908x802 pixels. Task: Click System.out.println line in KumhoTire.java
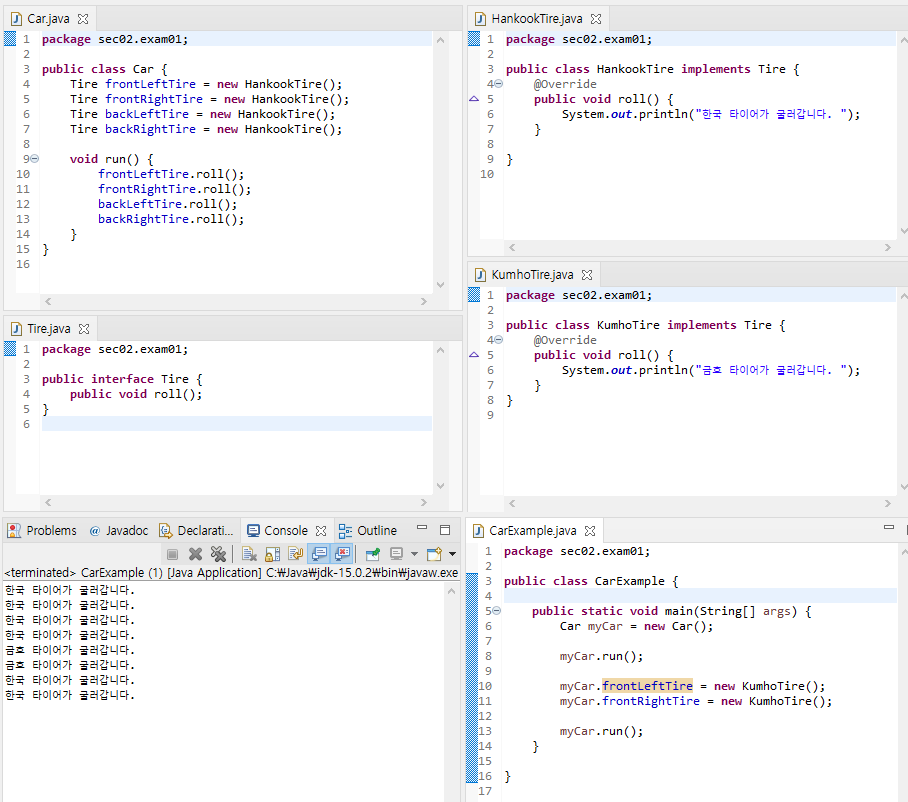click(x=711, y=371)
